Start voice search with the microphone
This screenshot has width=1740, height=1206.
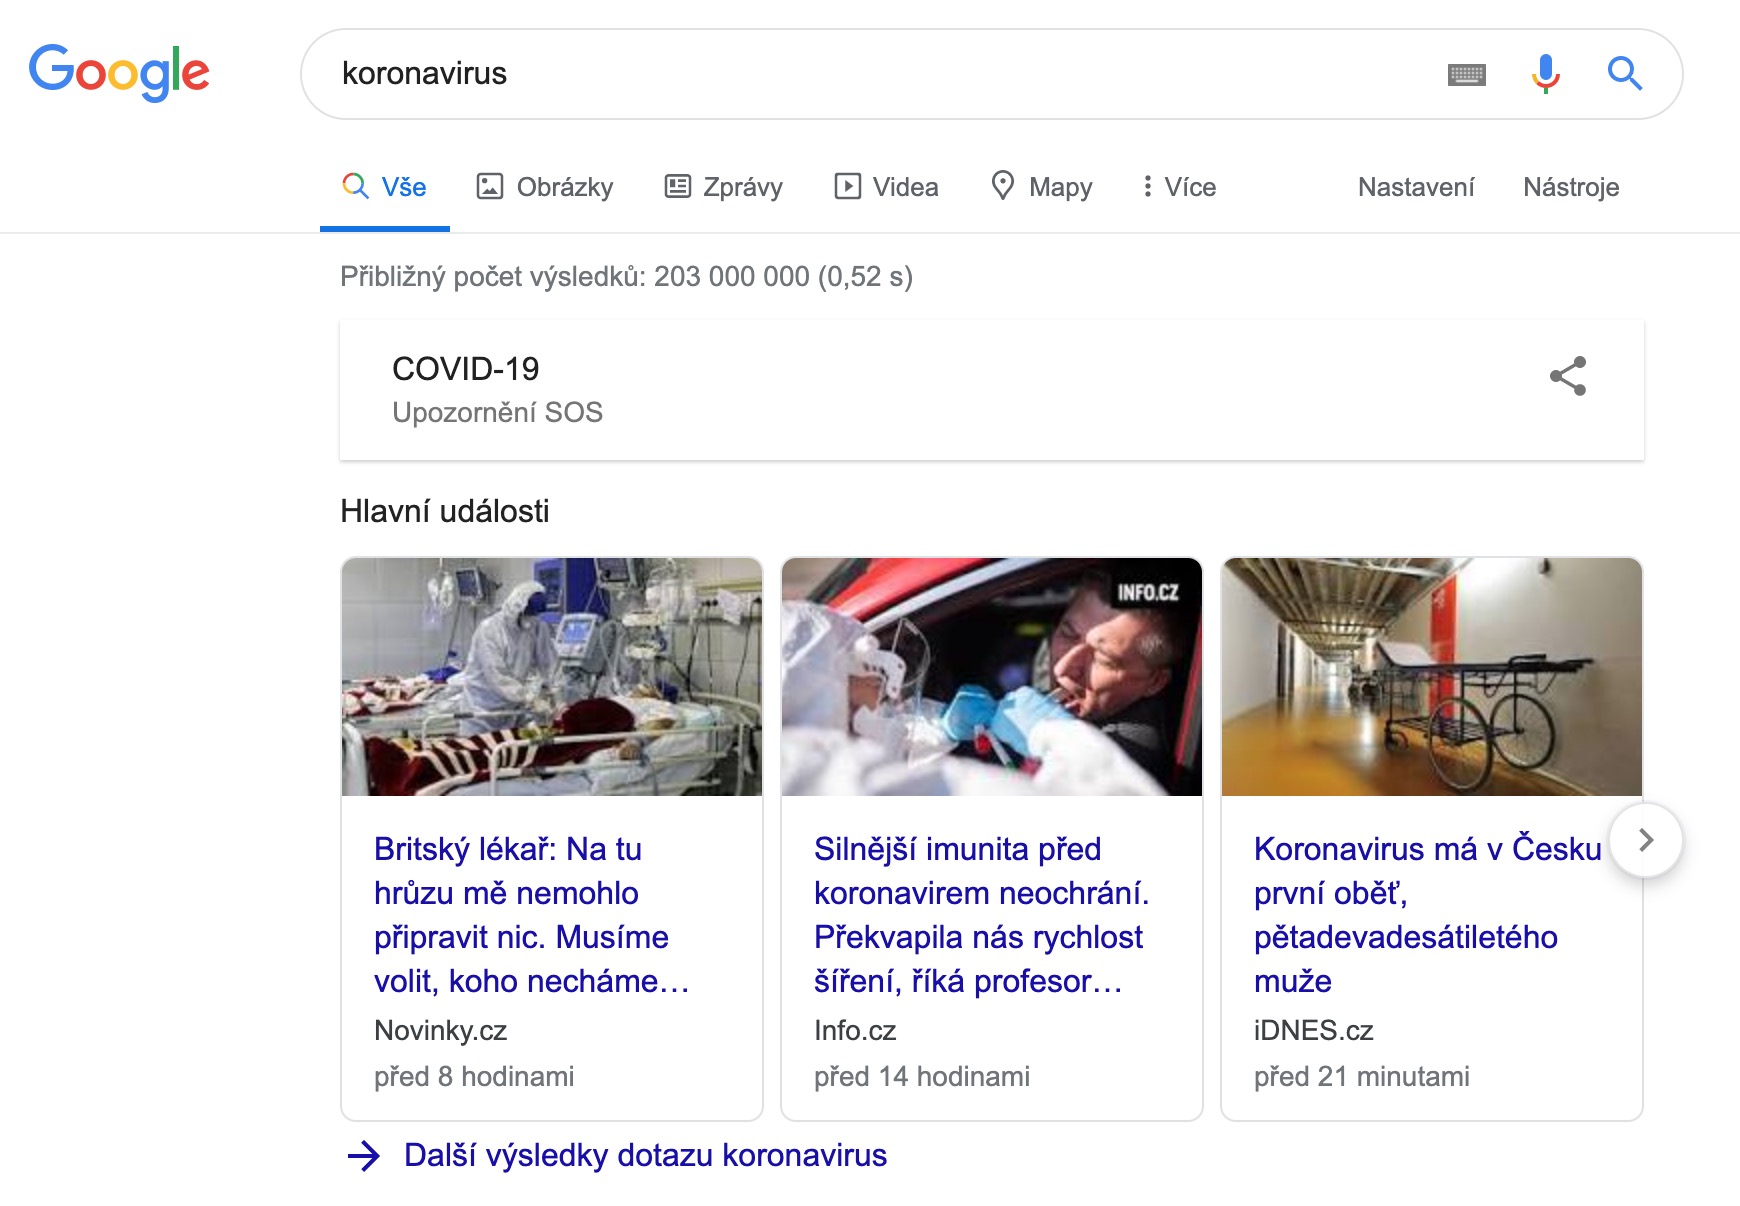[x=1545, y=73]
